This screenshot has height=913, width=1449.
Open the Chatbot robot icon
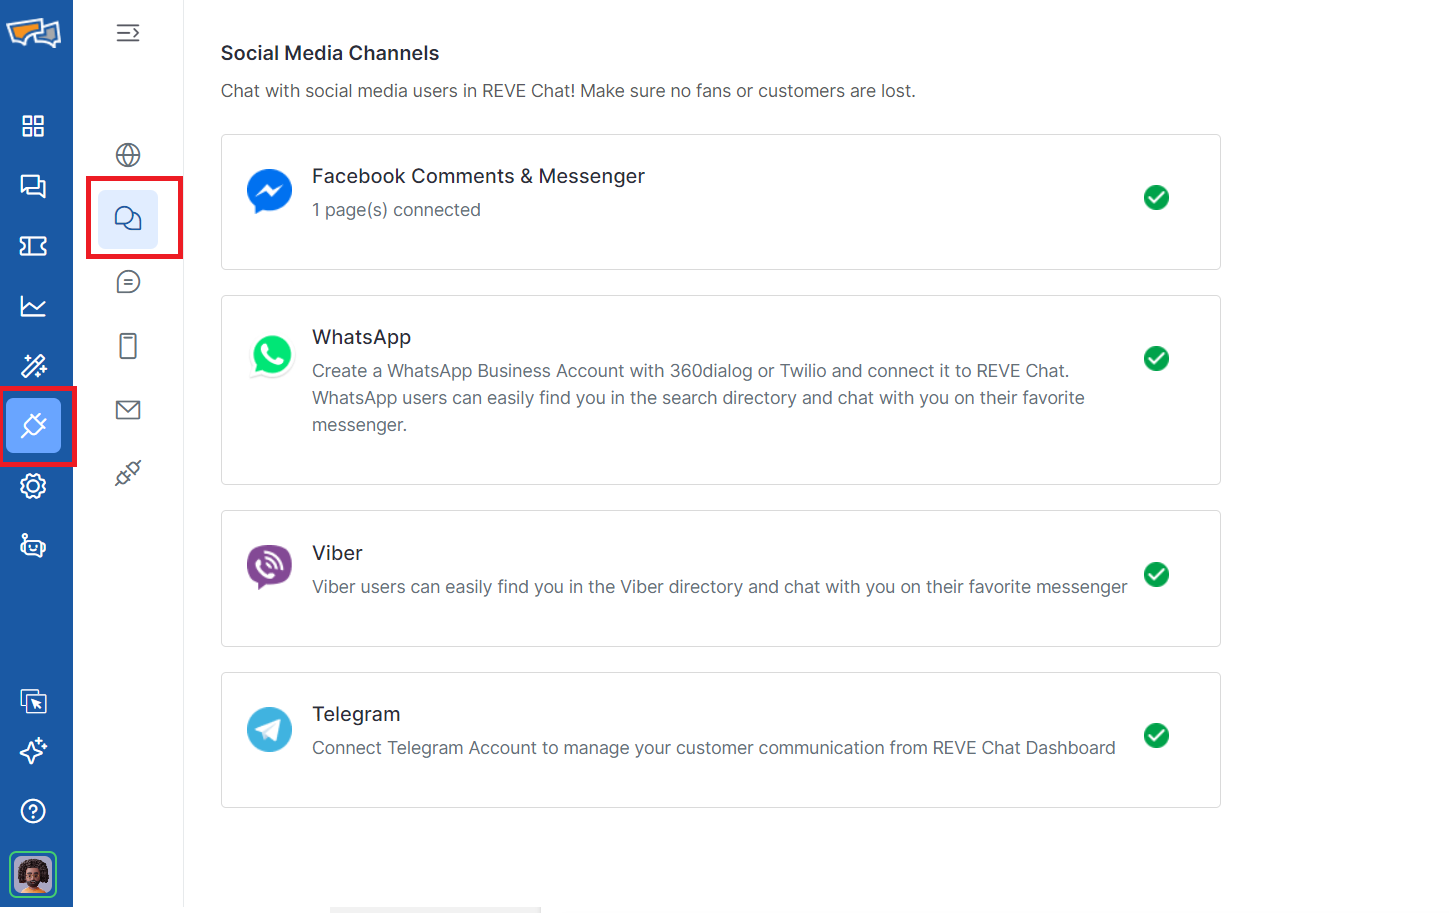33,546
